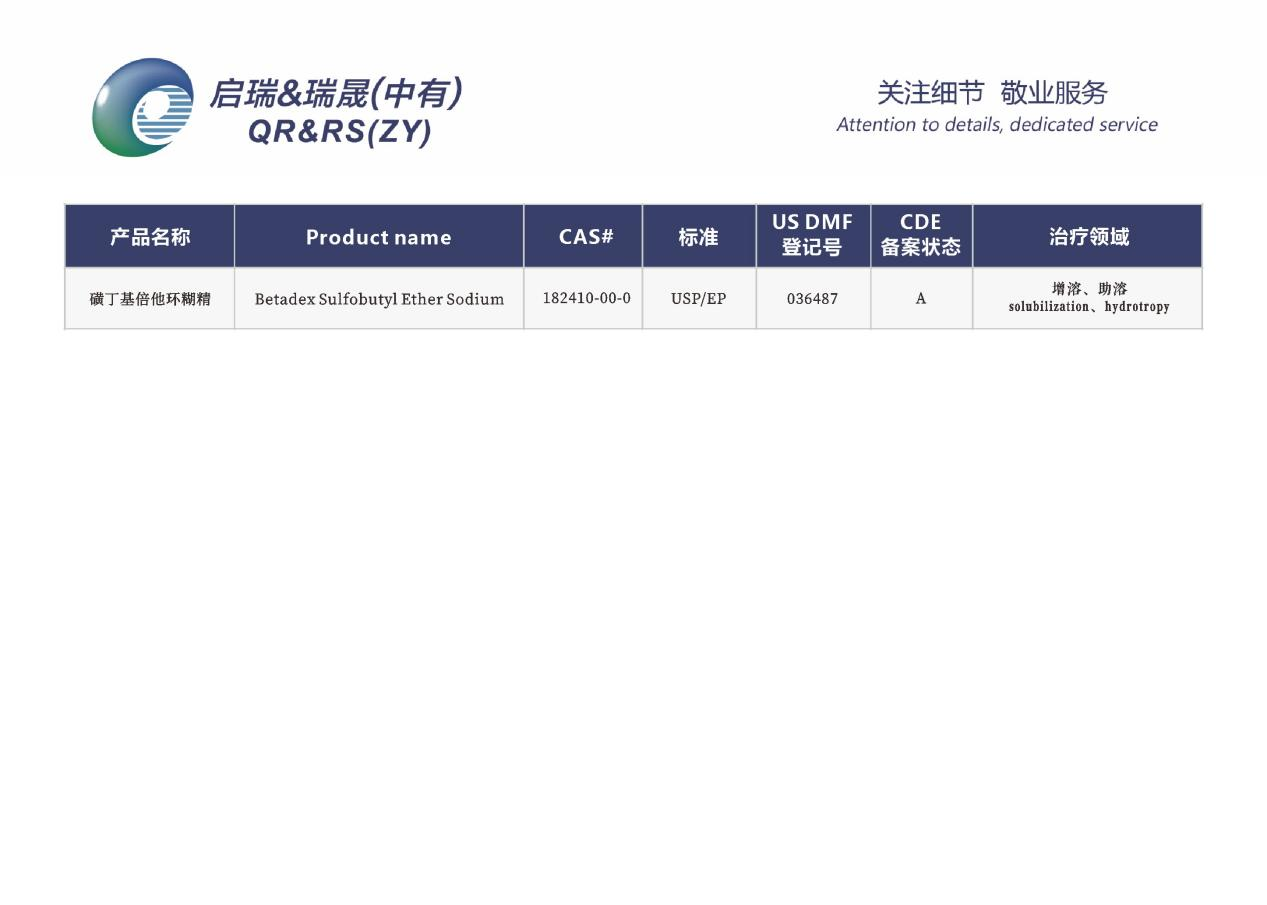This screenshot has height=905, width=1267.
Task: Click the CDE 备案状态 column header
Action: point(921,236)
